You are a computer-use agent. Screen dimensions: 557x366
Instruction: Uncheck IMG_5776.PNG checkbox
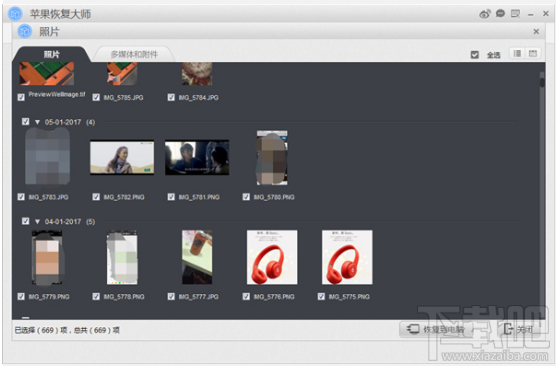pos(246,296)
